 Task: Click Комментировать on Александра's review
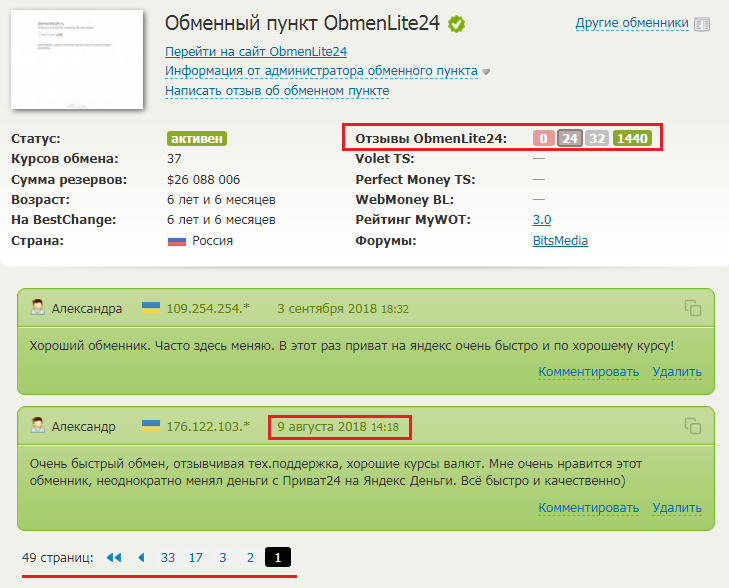click(x=588, y=372)
